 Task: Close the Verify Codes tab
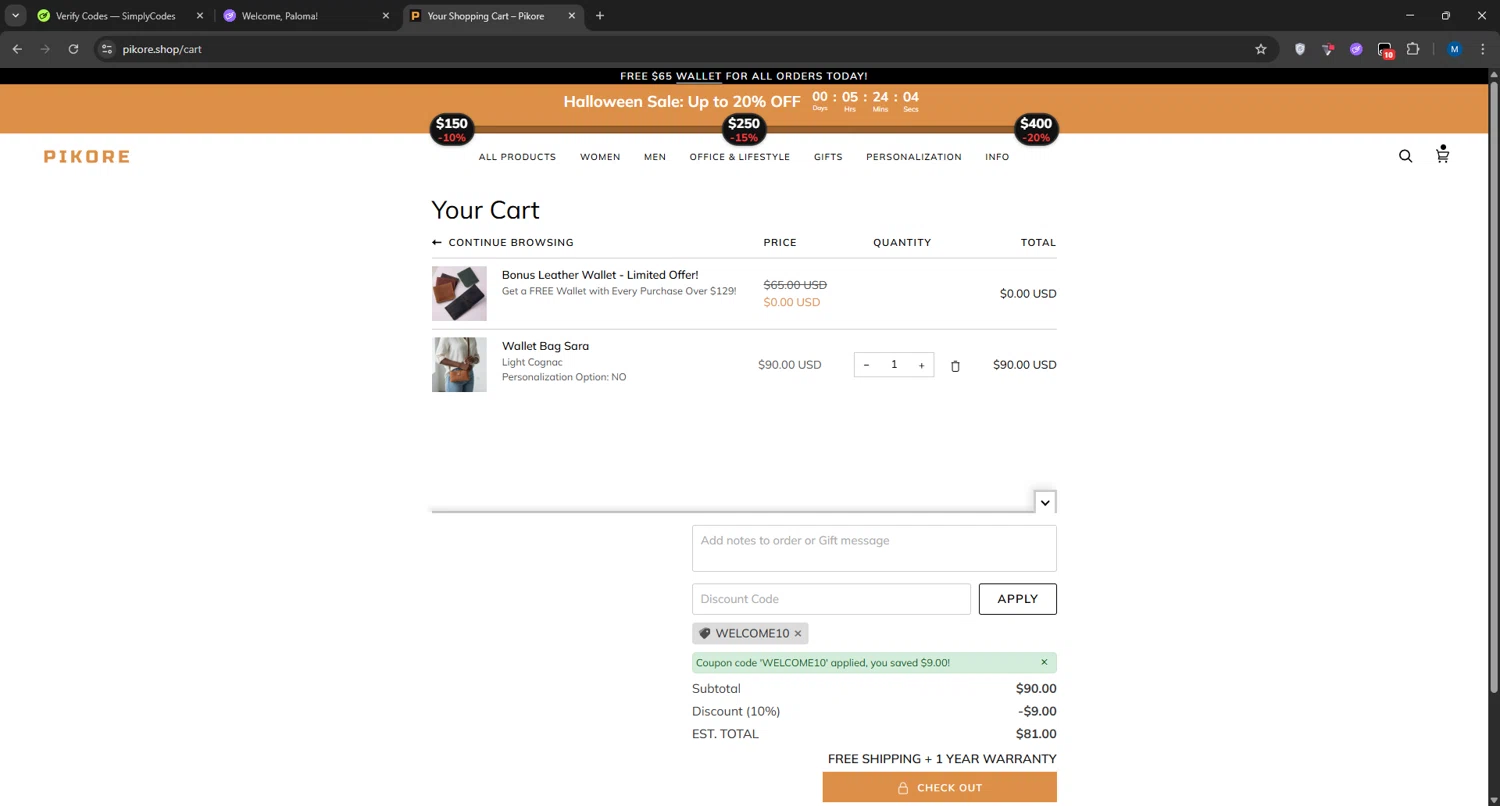coord(200,16)
